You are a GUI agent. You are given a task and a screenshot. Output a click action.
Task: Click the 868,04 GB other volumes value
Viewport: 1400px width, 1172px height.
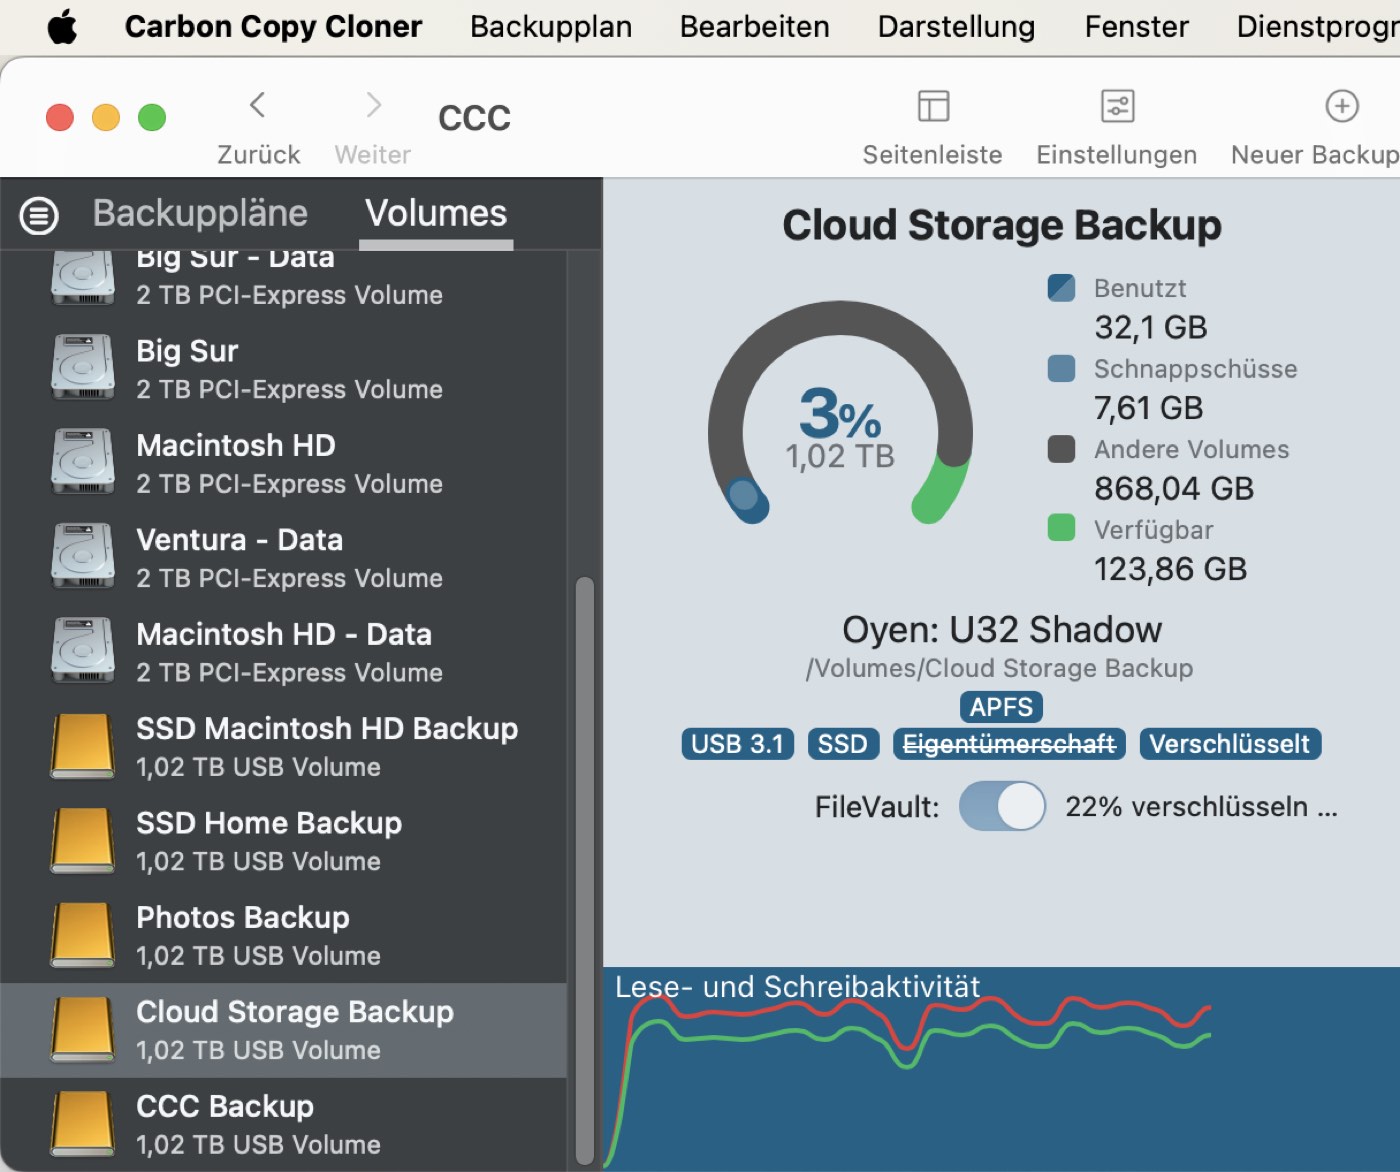click(x=1174, y=489)
